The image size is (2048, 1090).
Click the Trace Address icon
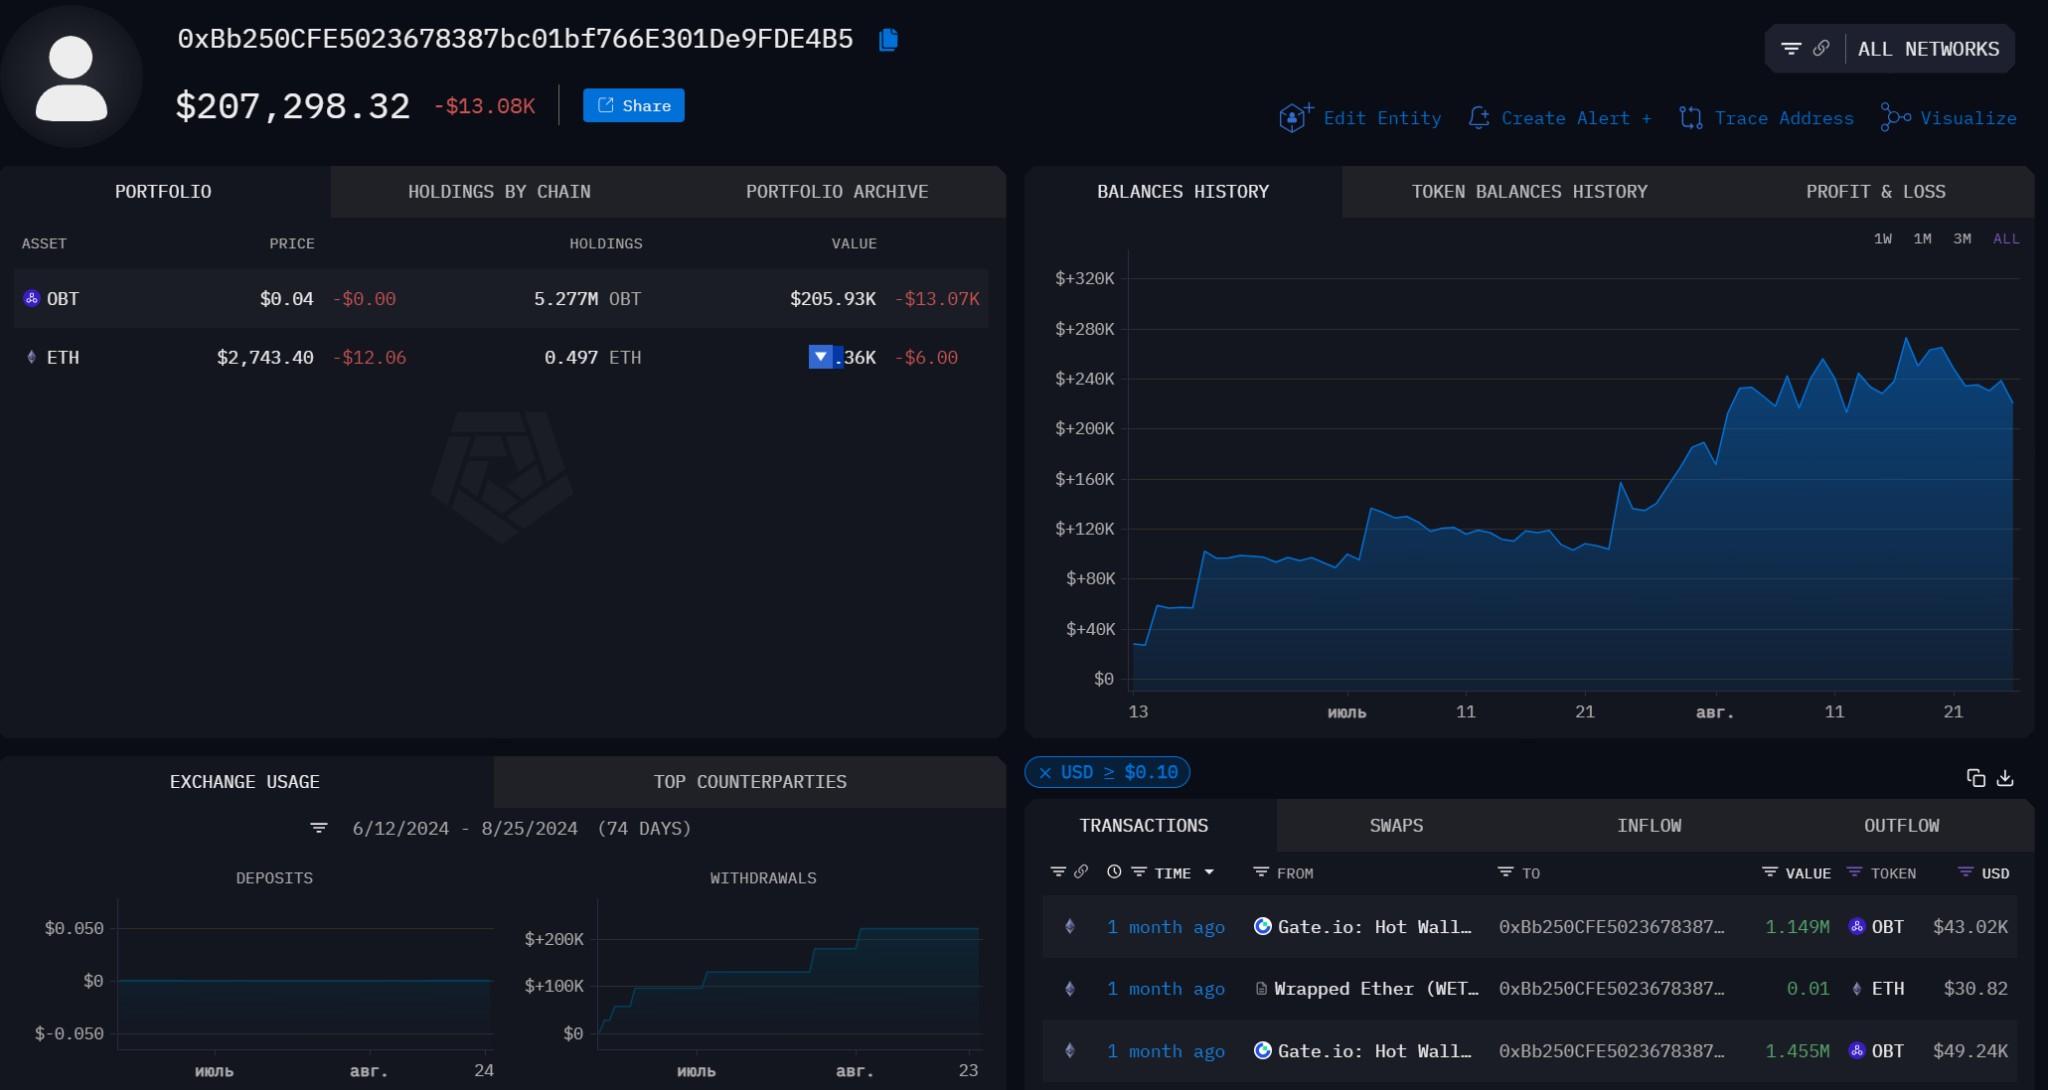(1691, 118)
